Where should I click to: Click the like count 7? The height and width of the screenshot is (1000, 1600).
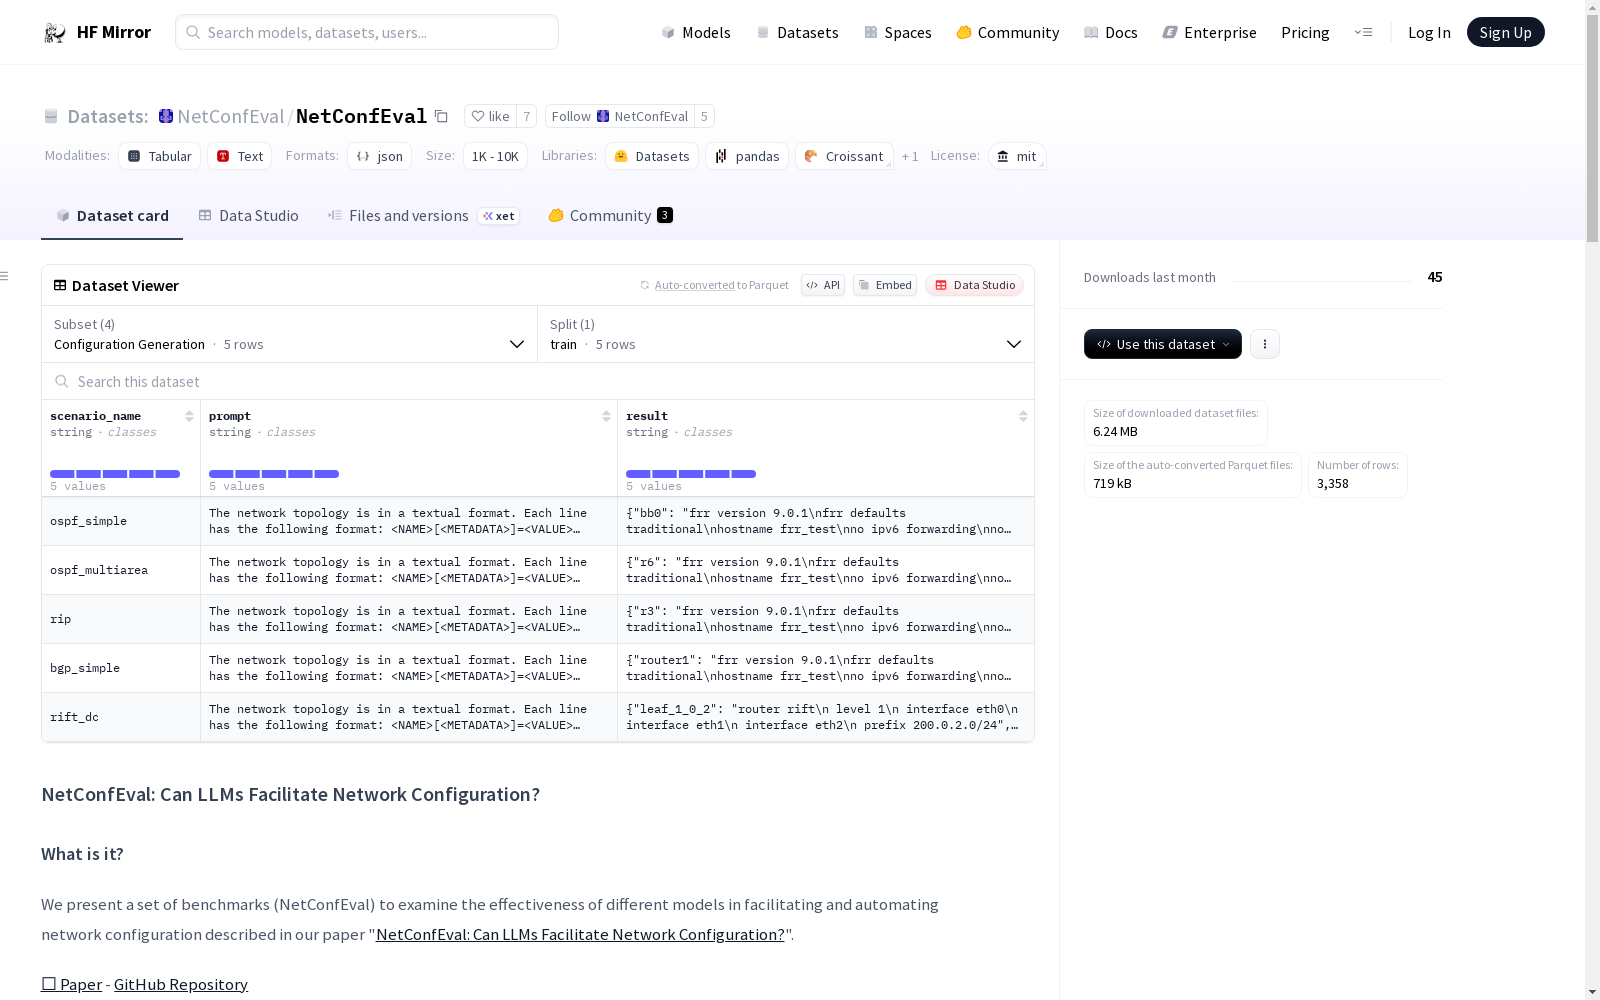tap(527, 116)
